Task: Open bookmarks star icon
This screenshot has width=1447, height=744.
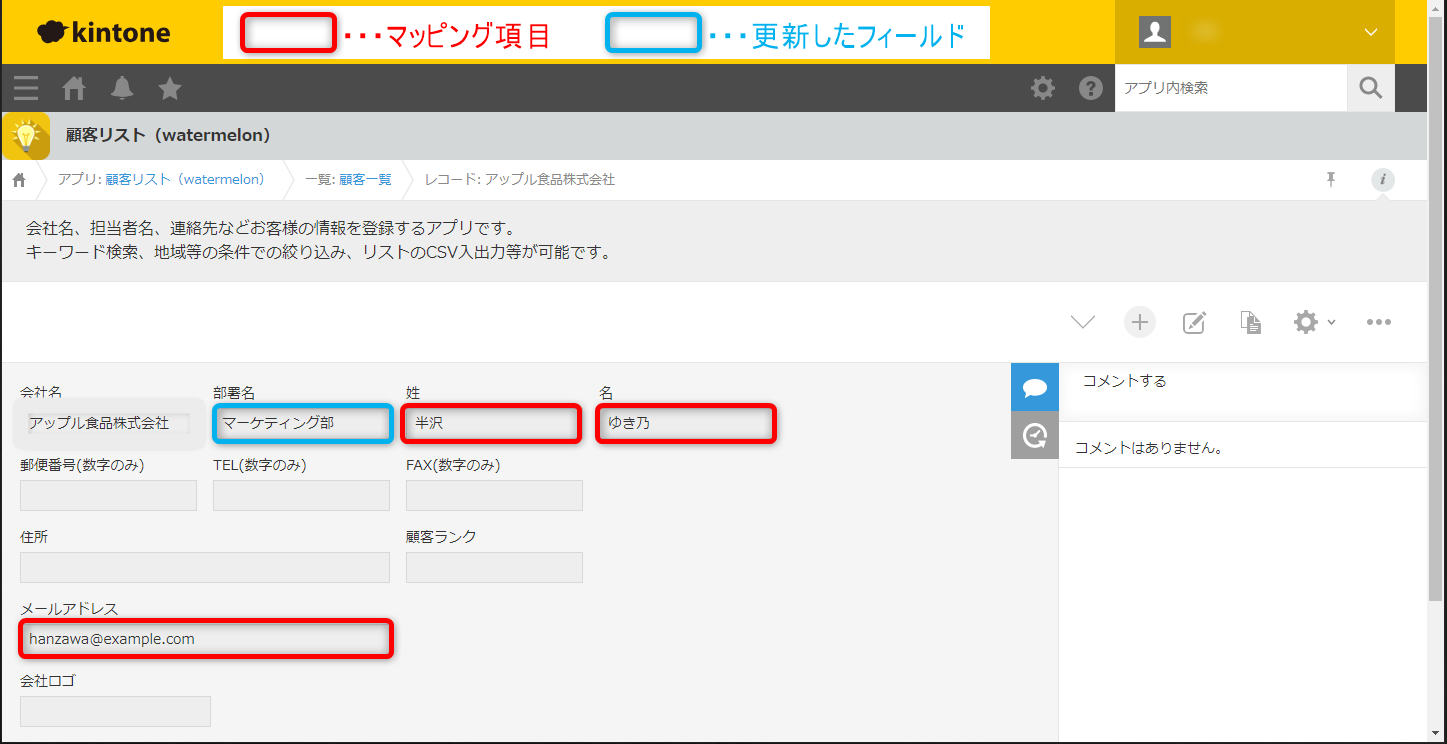Action: pyautogui.click(x=170, y=89)
